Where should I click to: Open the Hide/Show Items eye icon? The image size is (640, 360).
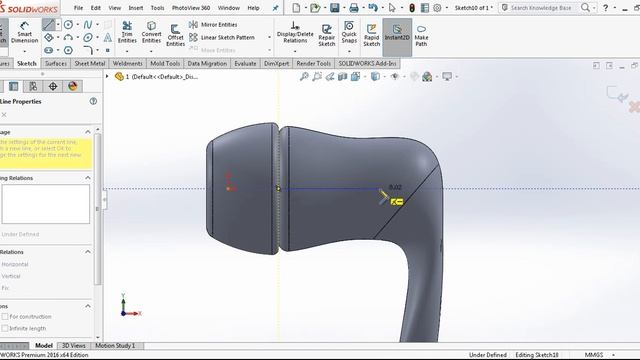point(394,76)
